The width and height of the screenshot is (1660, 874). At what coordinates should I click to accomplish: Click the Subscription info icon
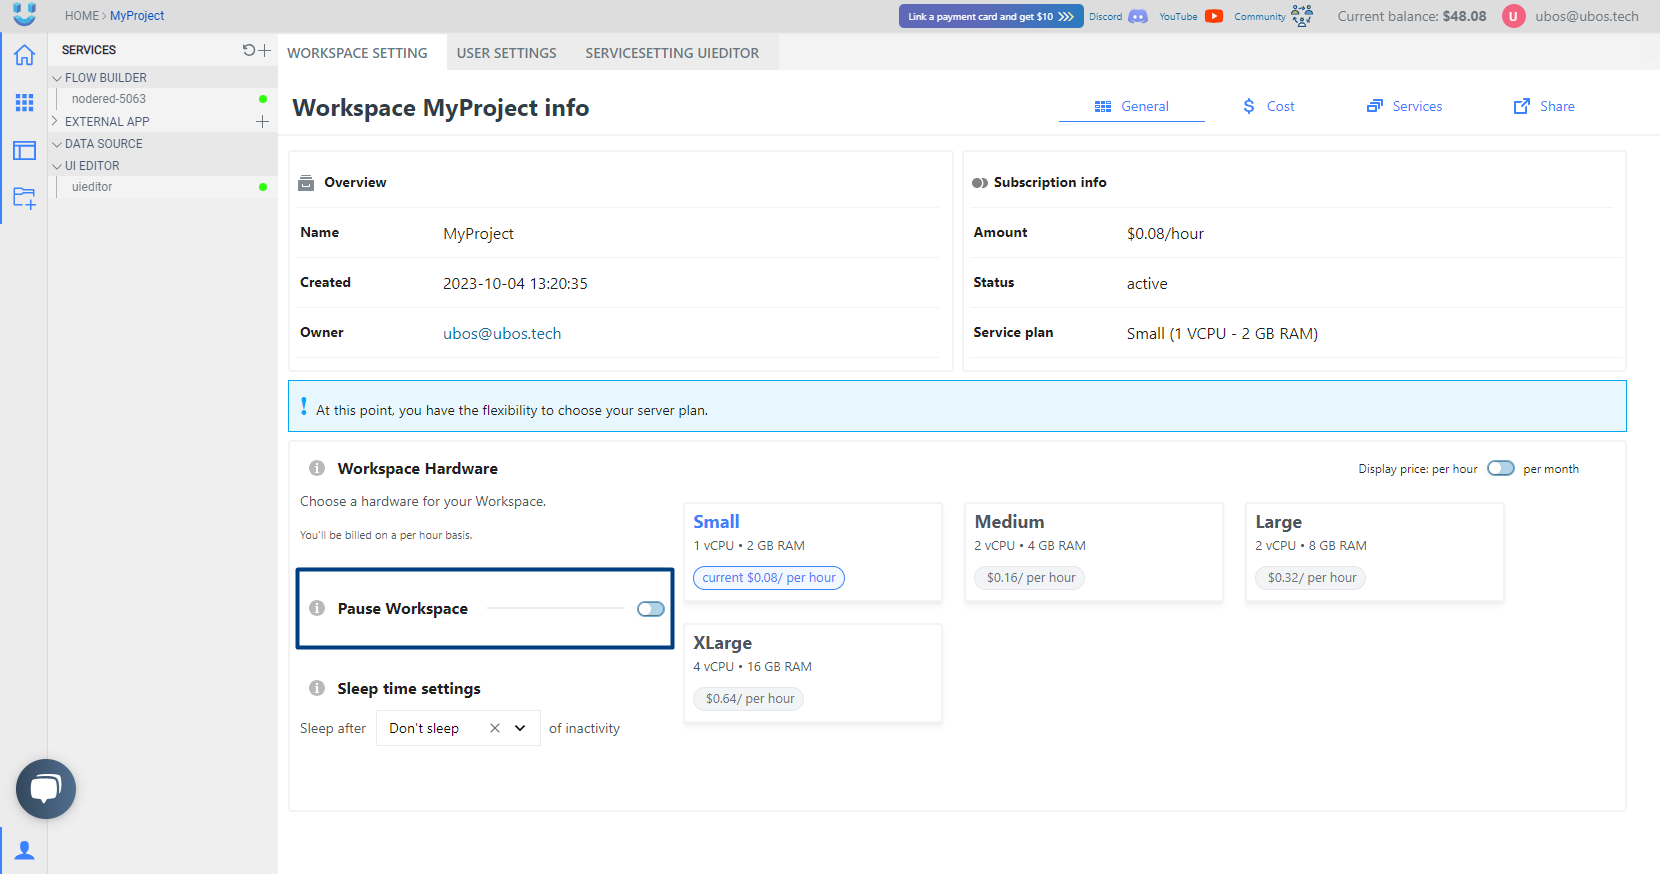[980, 183]
